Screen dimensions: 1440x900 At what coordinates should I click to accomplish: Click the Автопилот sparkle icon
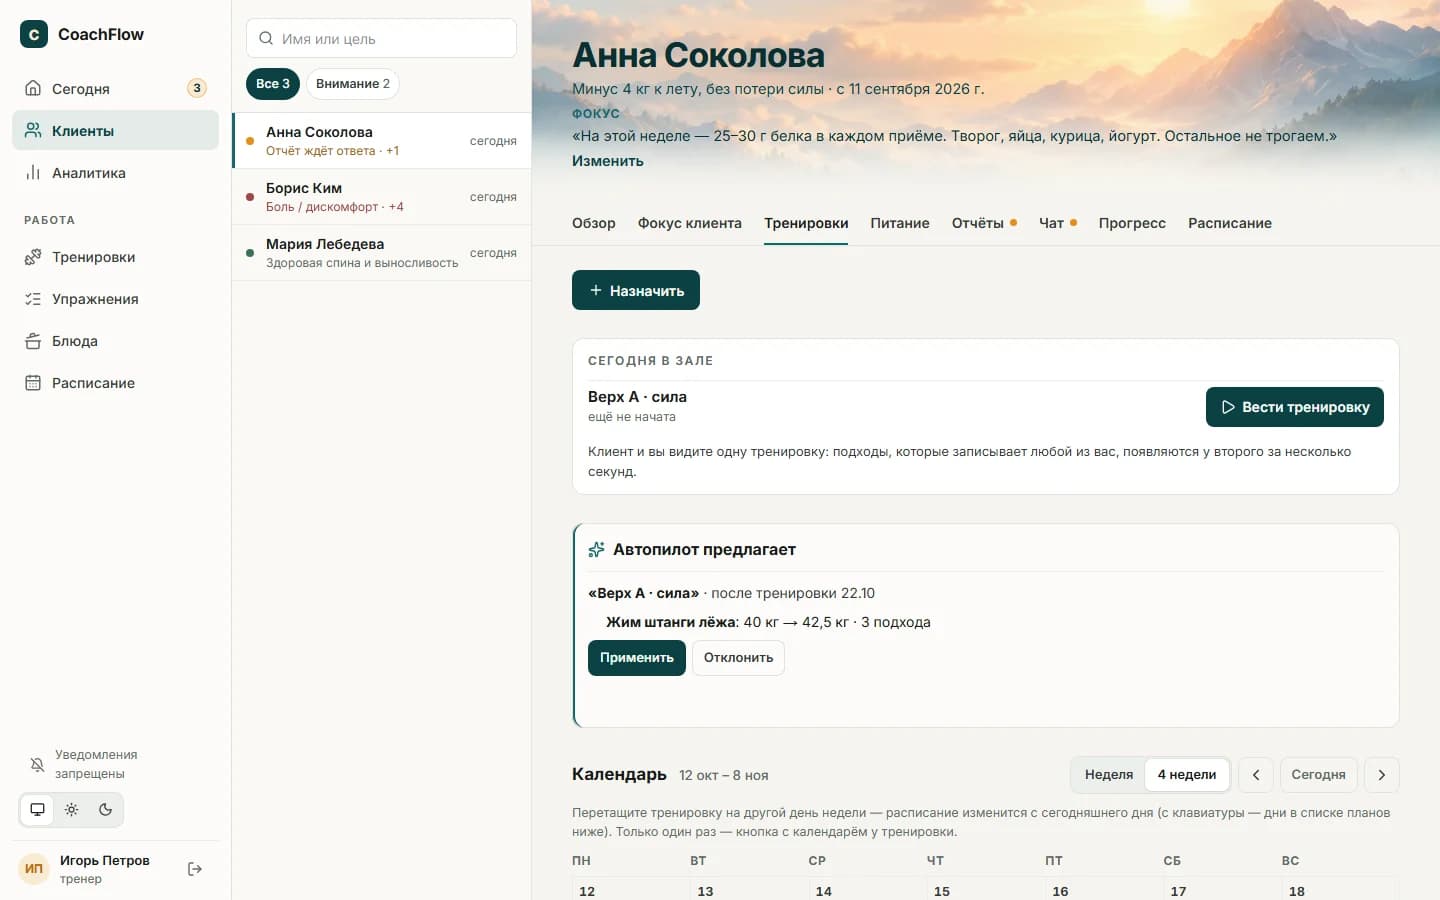[x=596, y=549]
